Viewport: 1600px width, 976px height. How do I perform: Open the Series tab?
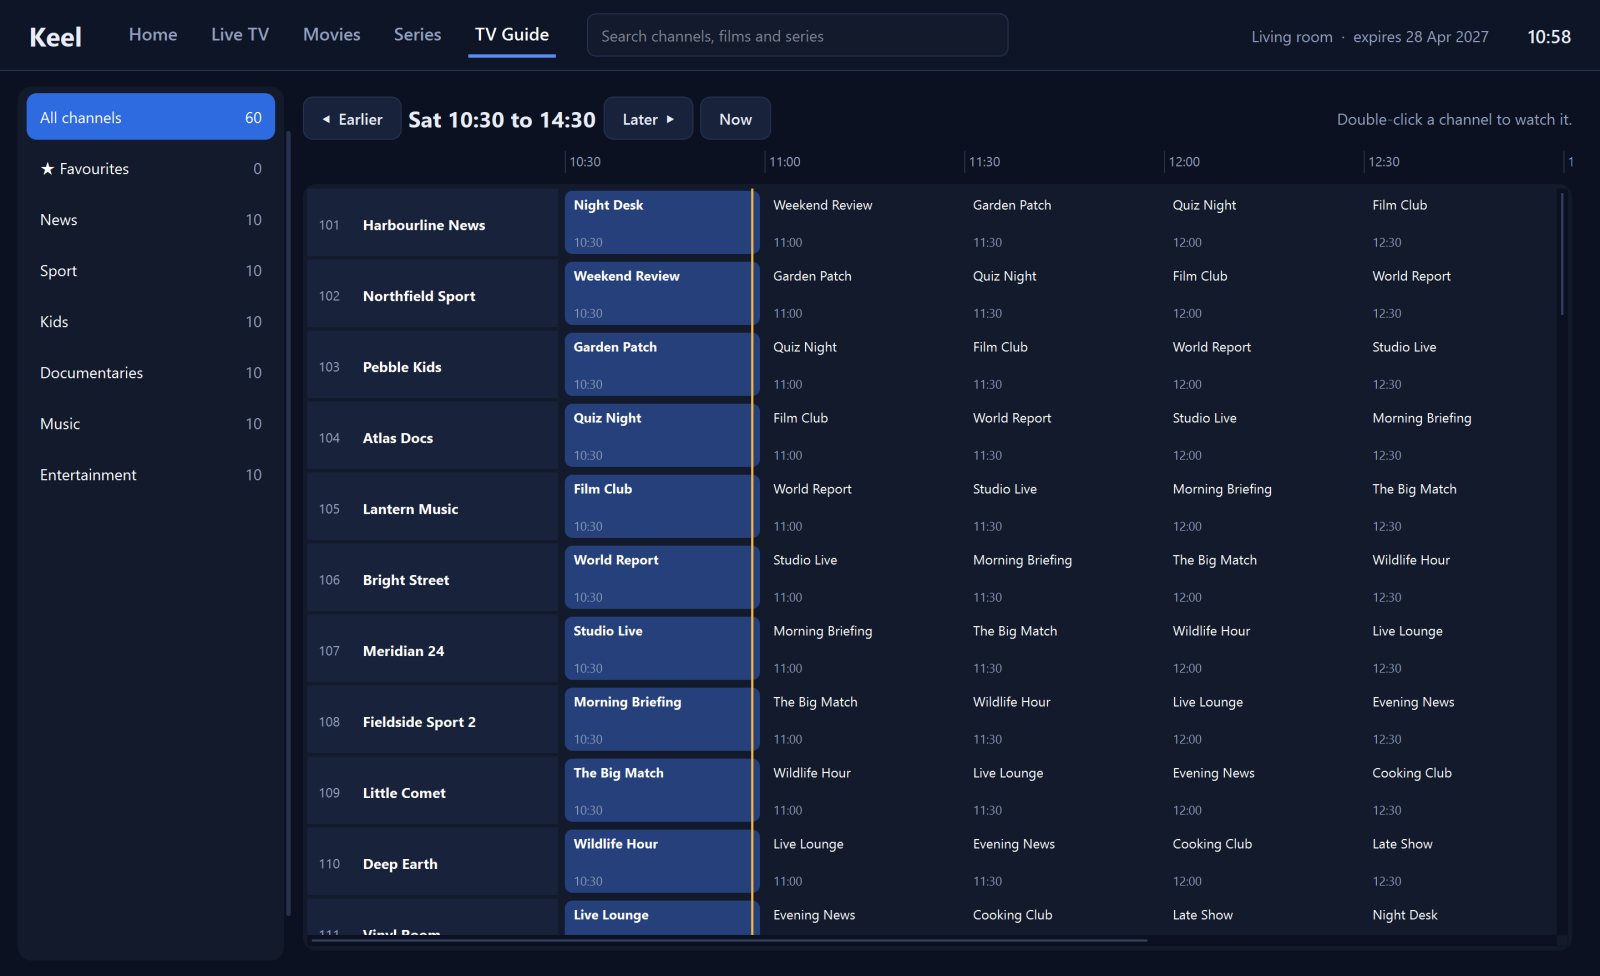click(417, 35)
